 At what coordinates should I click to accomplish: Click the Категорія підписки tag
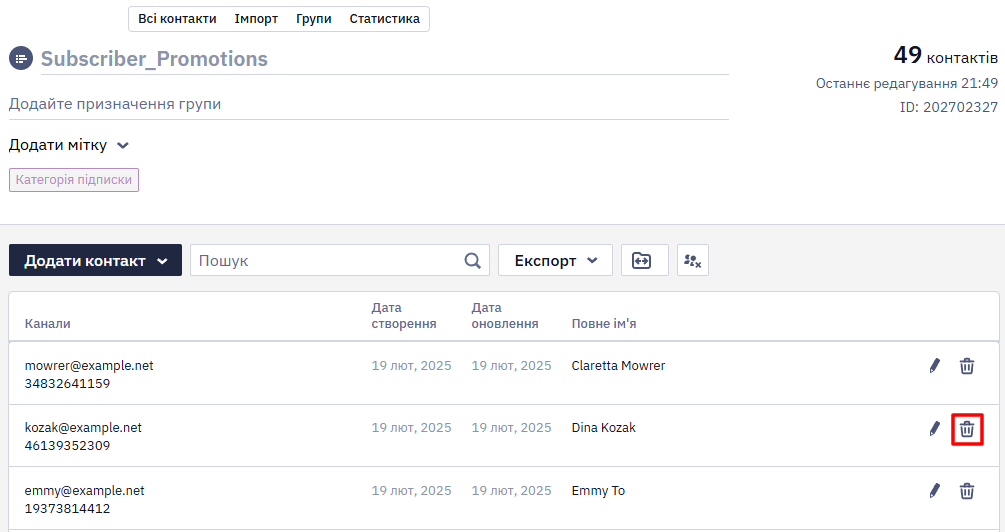[x=74, y=180]
